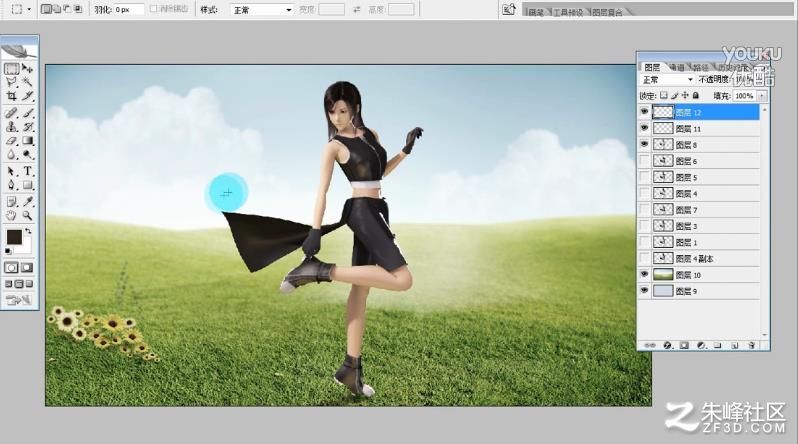Screen dimensions: 798x444
Task: Click the foreground color swatch
Action: point(14,237)
